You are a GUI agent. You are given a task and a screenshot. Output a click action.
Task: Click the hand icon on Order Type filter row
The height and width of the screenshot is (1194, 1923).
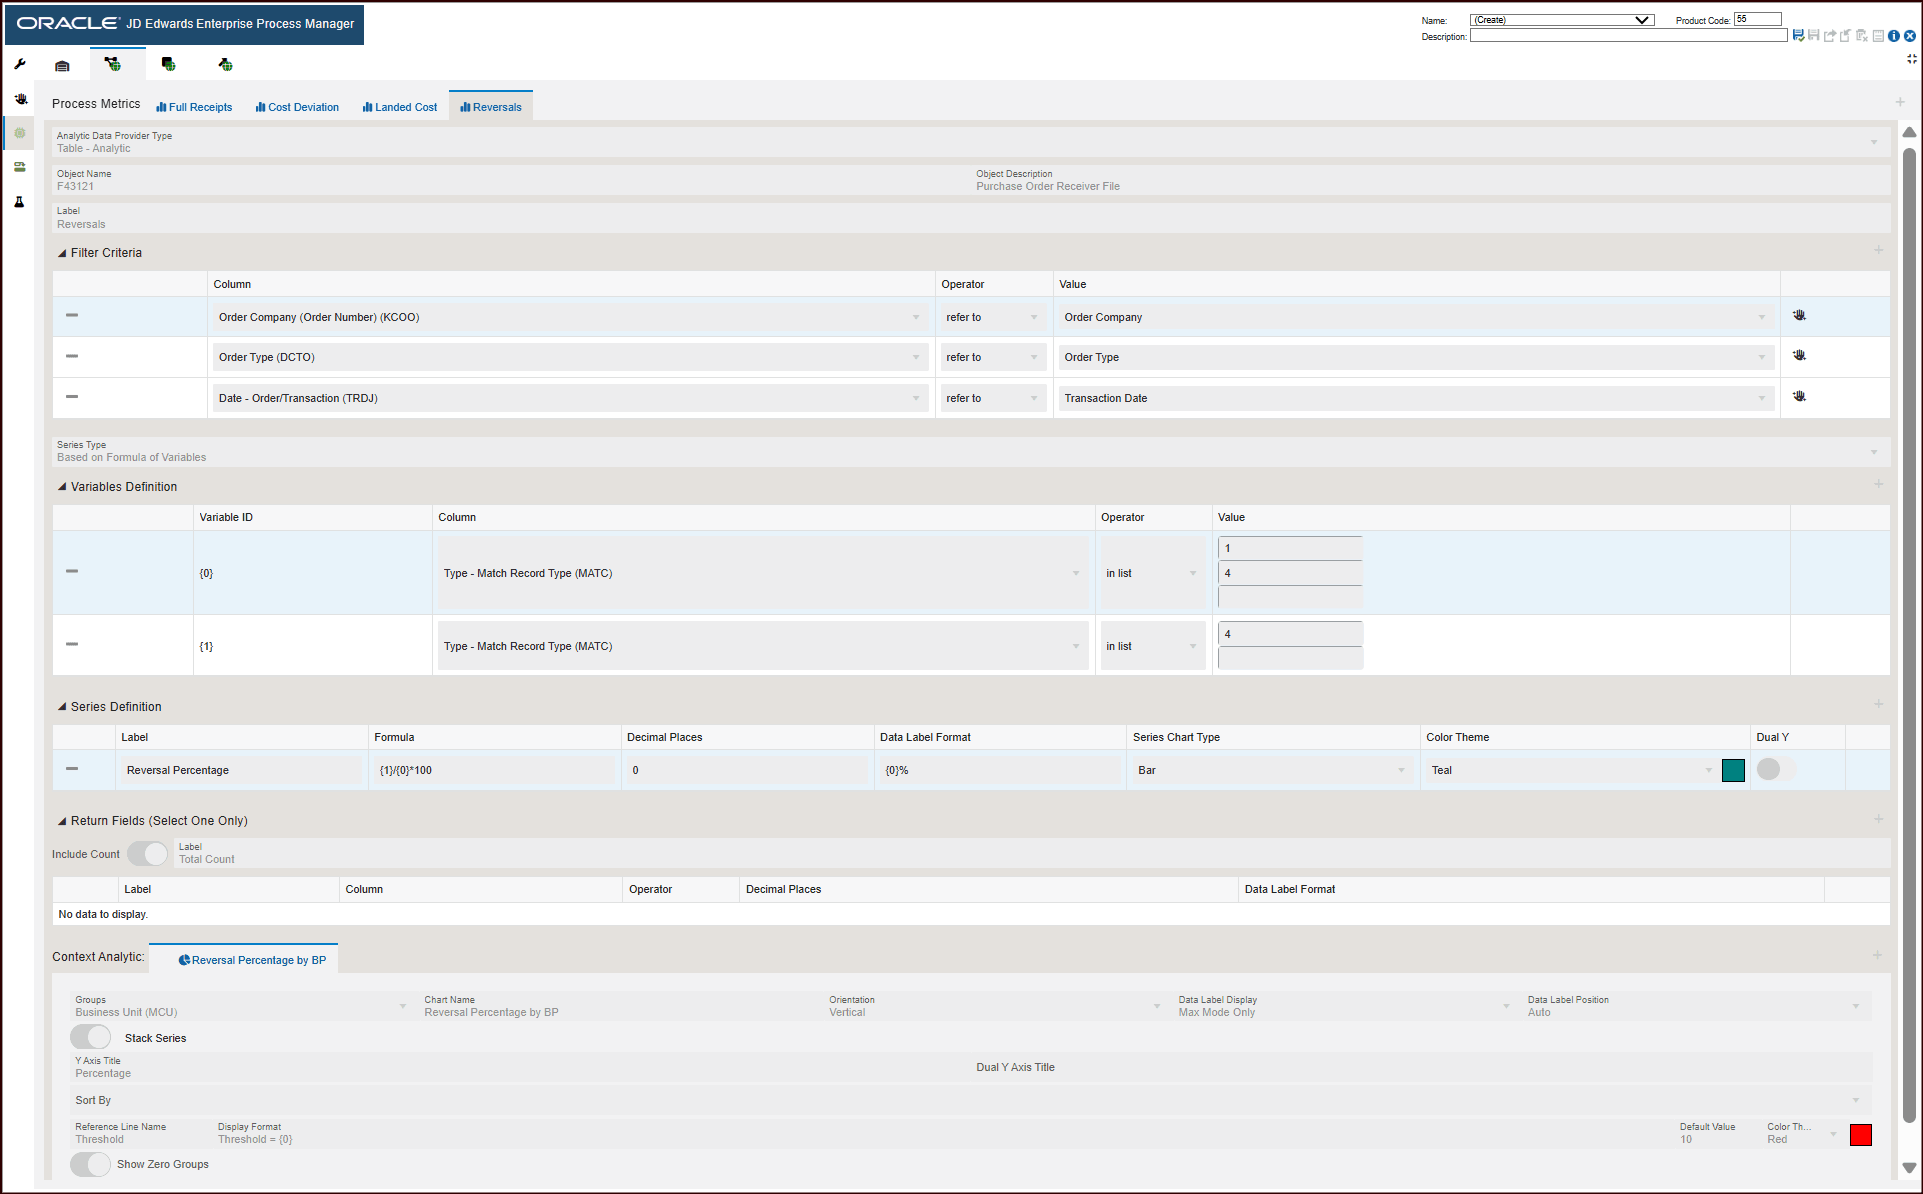tap(1799, 355)
